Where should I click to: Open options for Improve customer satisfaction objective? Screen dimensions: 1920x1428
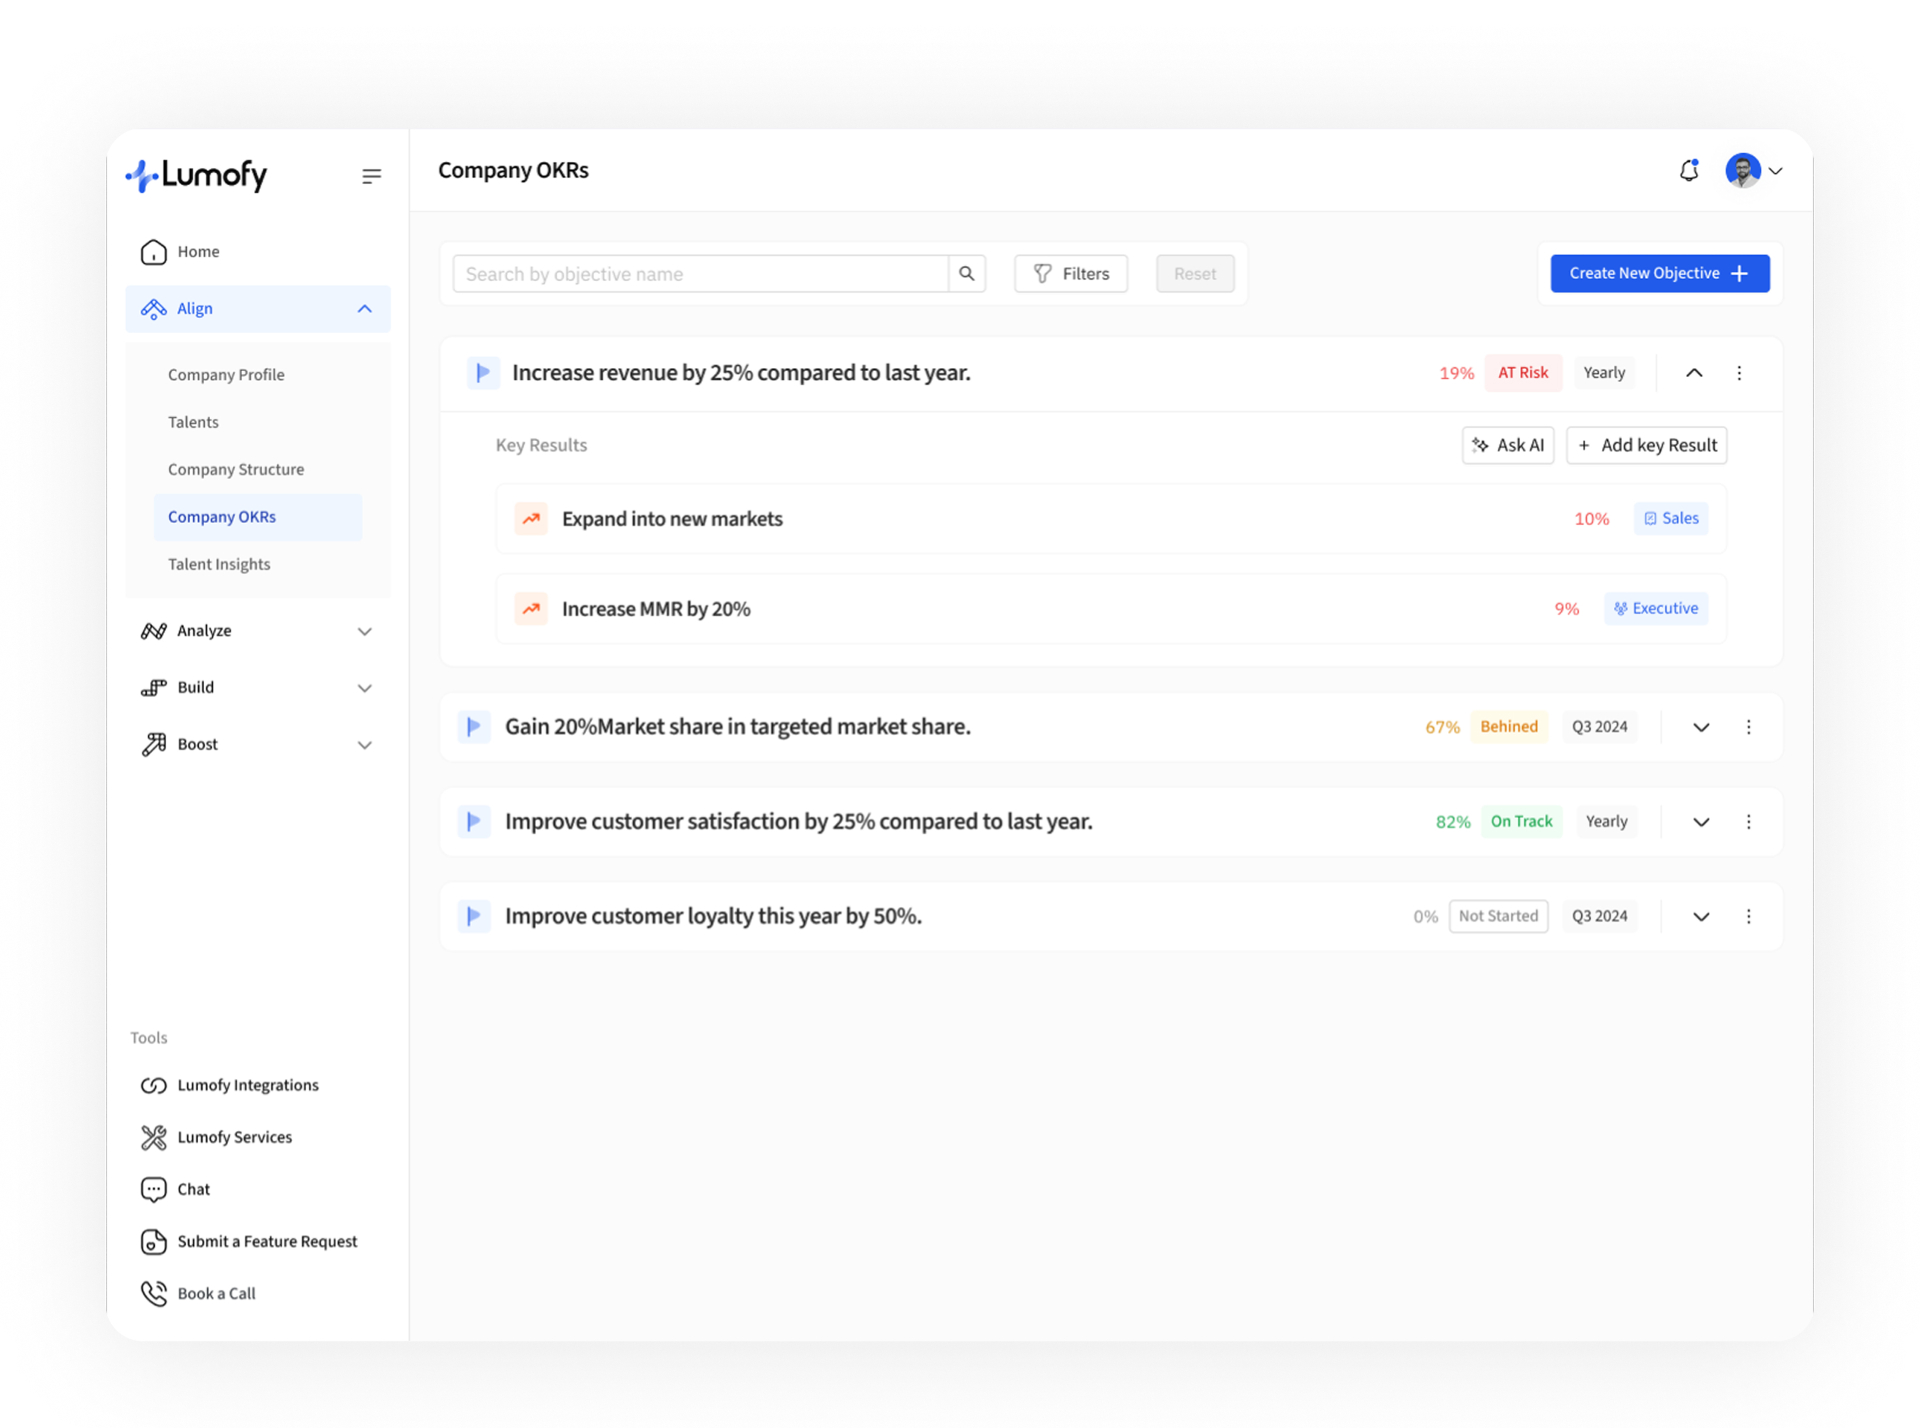[1749, 822]
